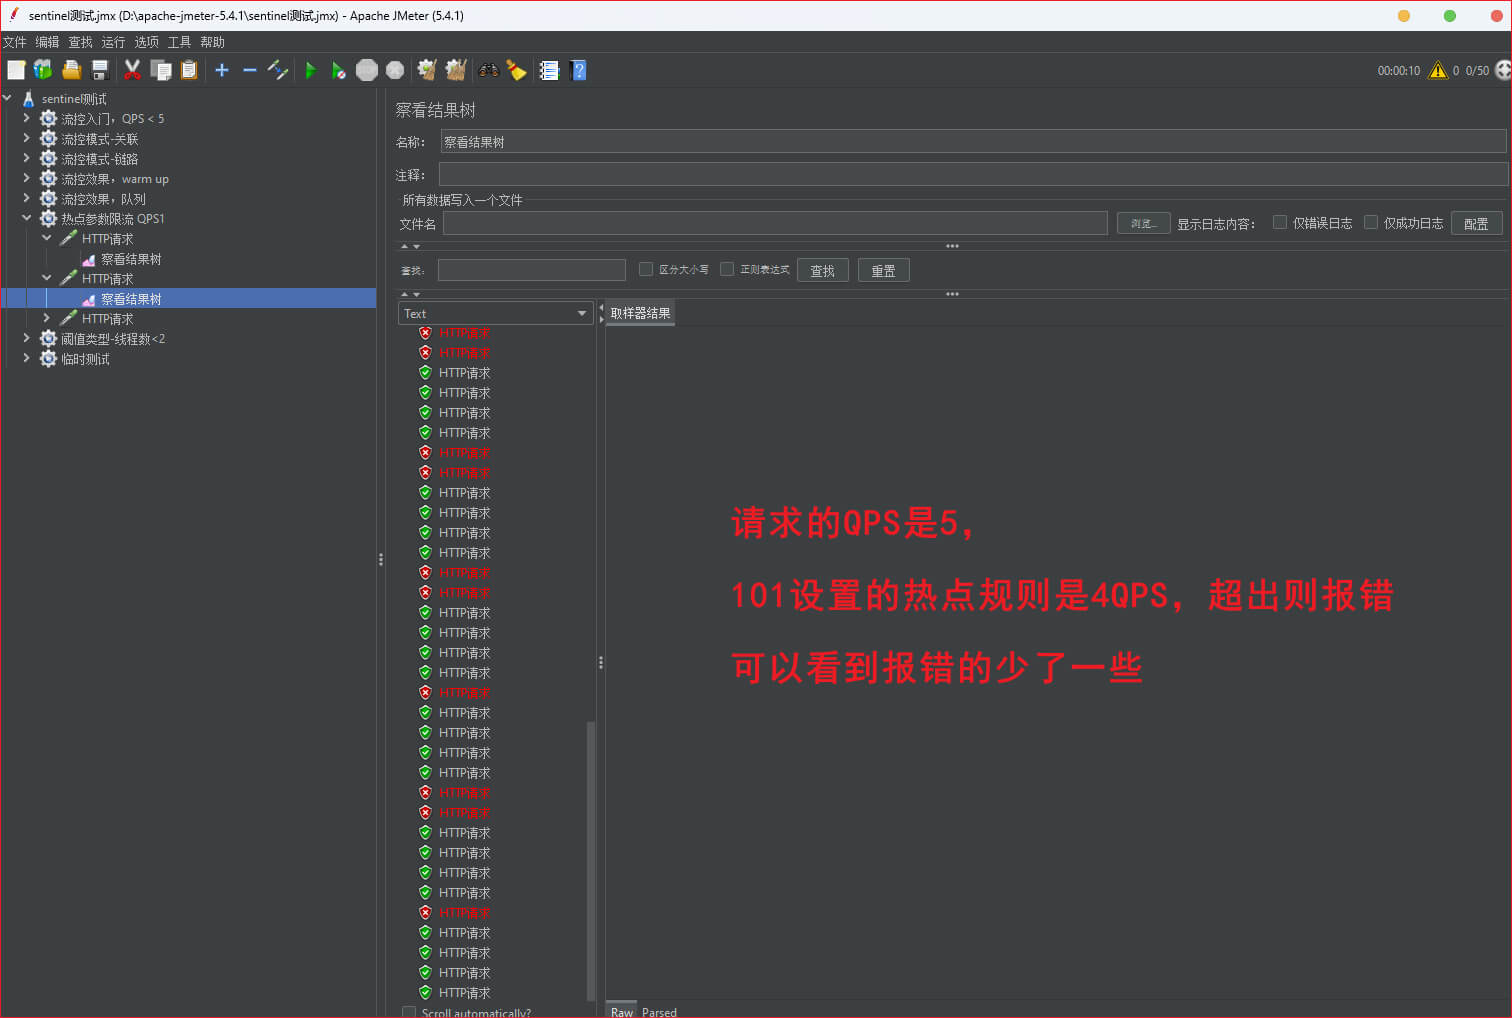Click splitter handle between results list and detail
This screenshot has width=1512, height=1018.
(x=600, y=662)
